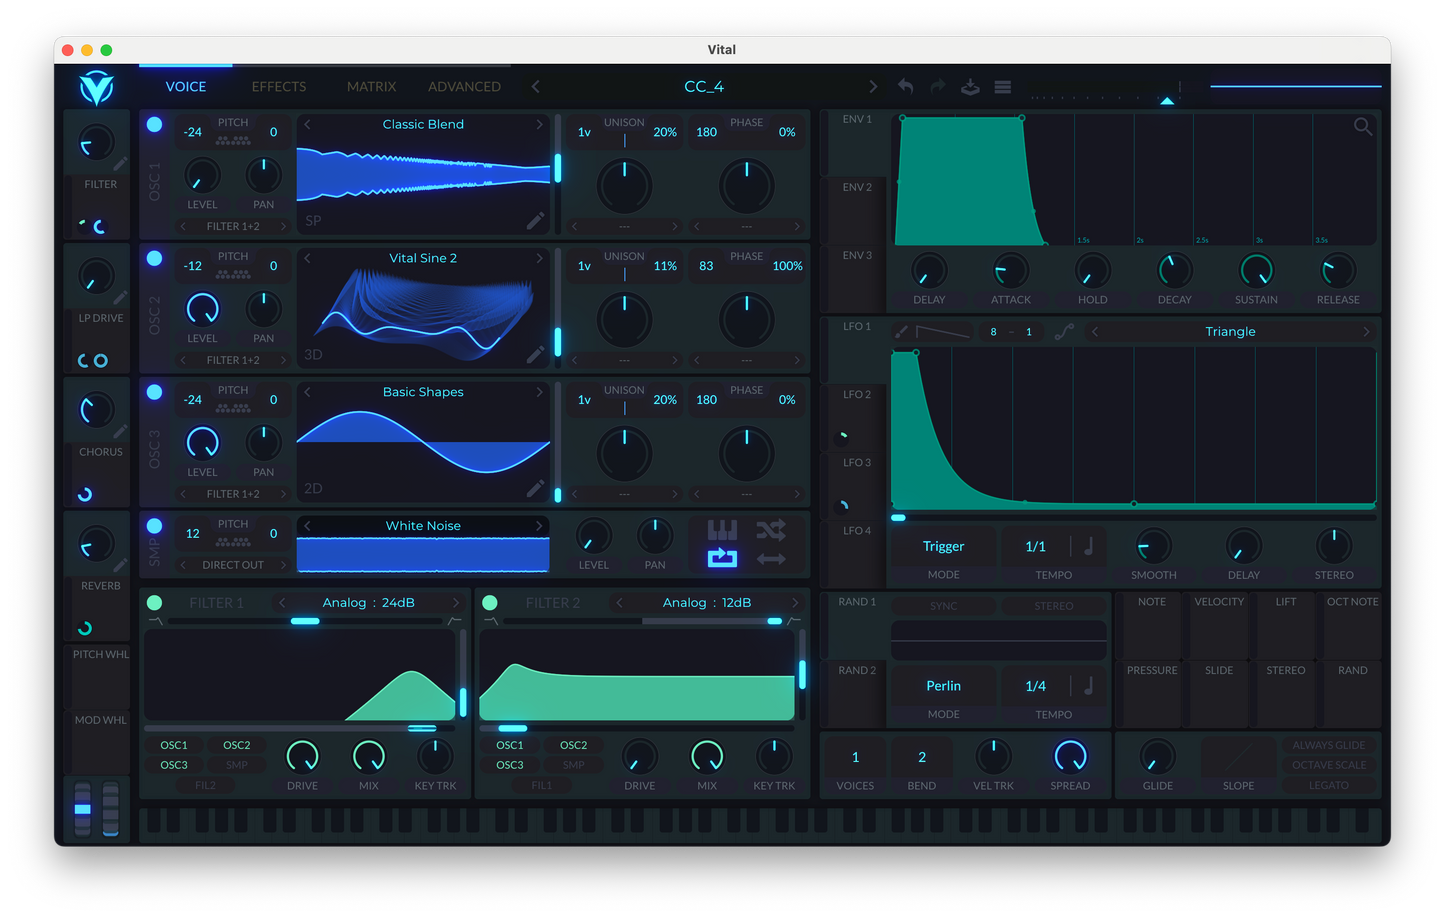This screenshot has height=918, width=1445.
Task: Disable the Filter 1 power toggle
Action: tap(154, 602)
